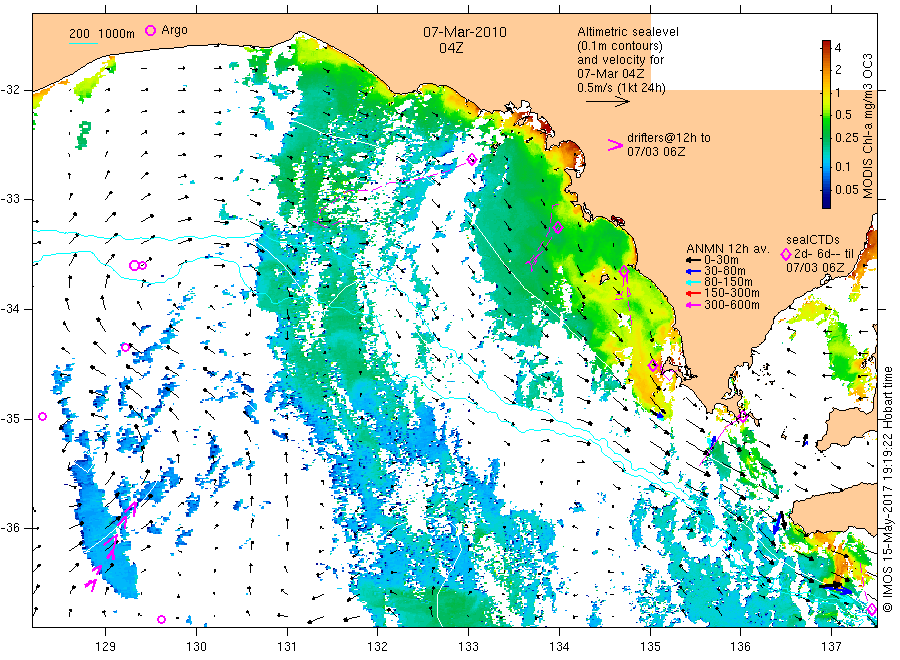This screenshot has width=900, height=660.
Task: Click the color bar tick label '0.25'
Action: [x=847, y=138]
